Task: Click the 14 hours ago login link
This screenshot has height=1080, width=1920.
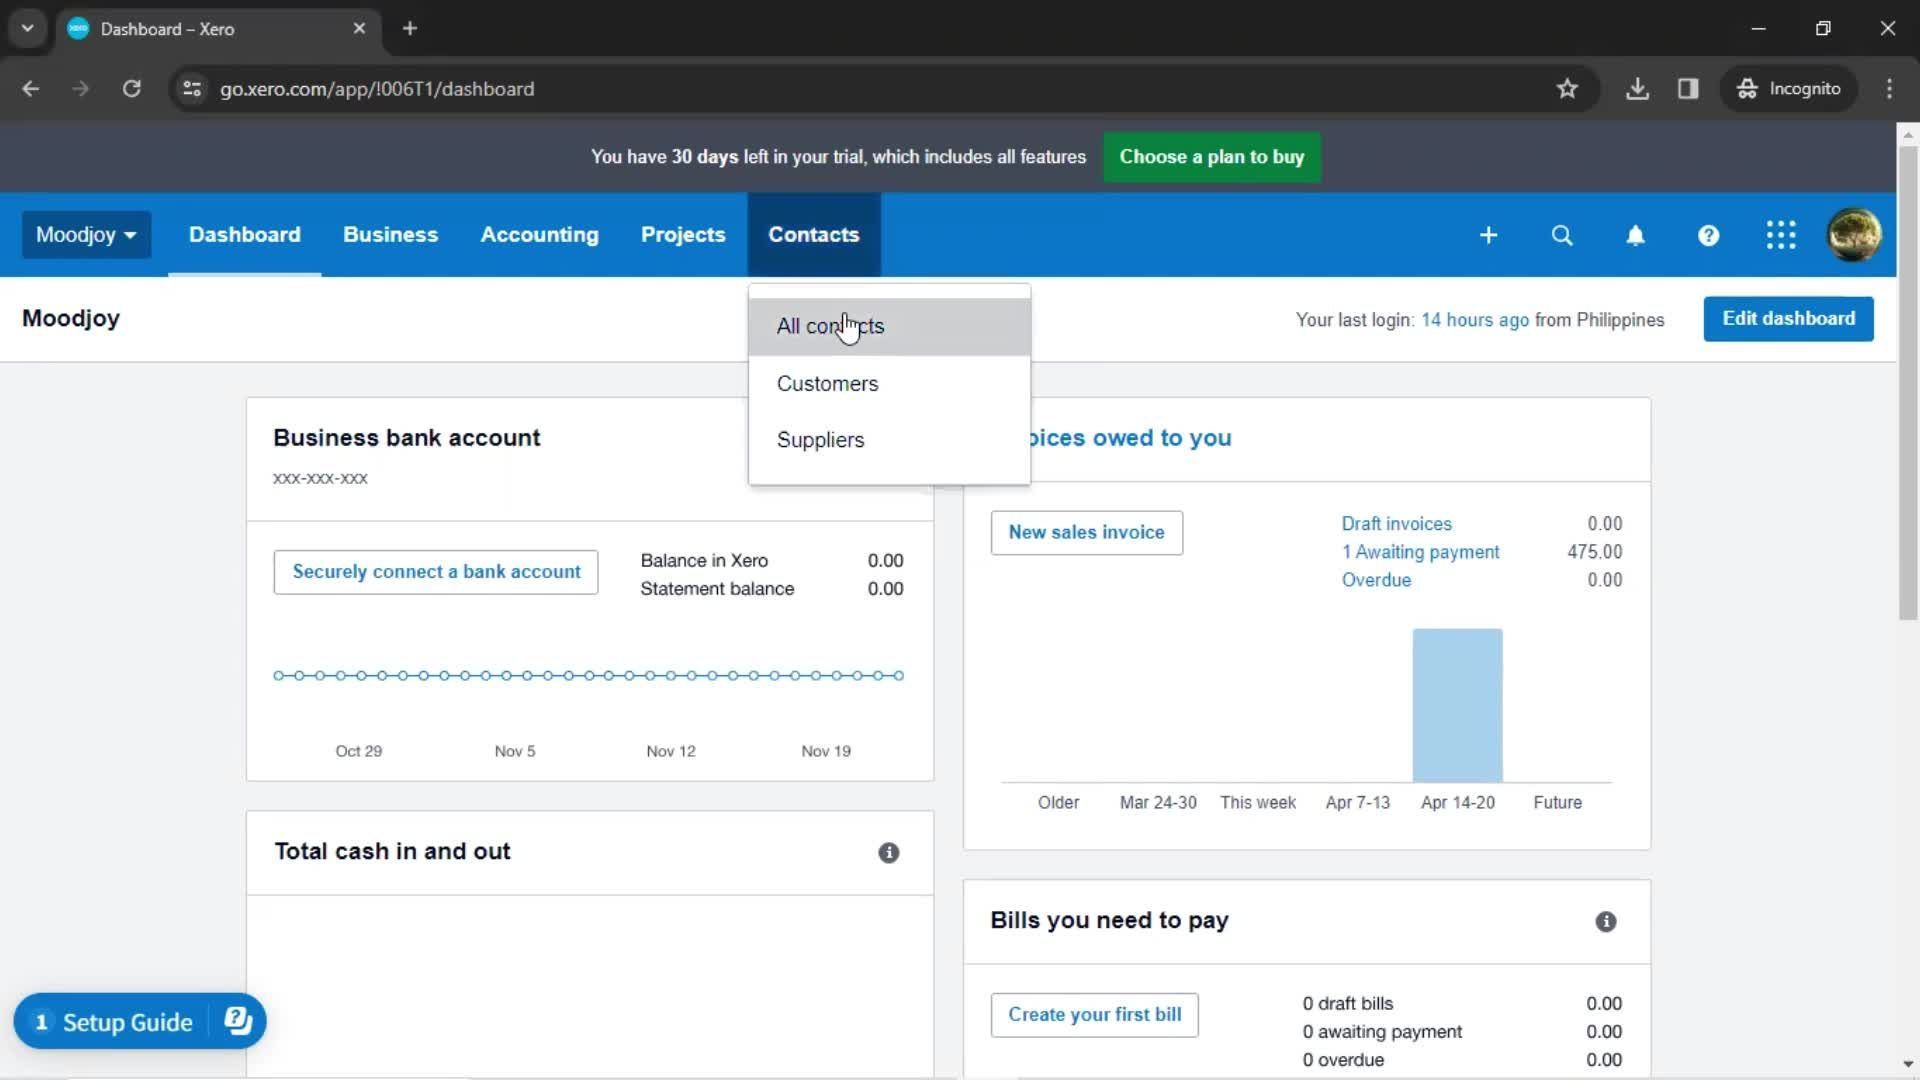Action: tap(1474, 320)
